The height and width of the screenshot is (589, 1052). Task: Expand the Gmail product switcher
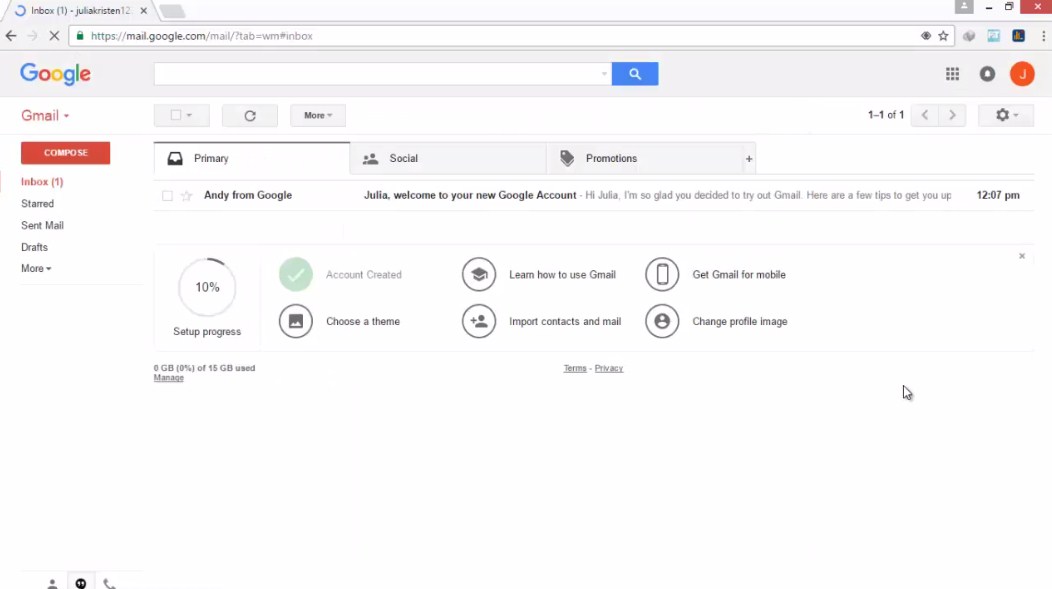click(x=45, y=115)
